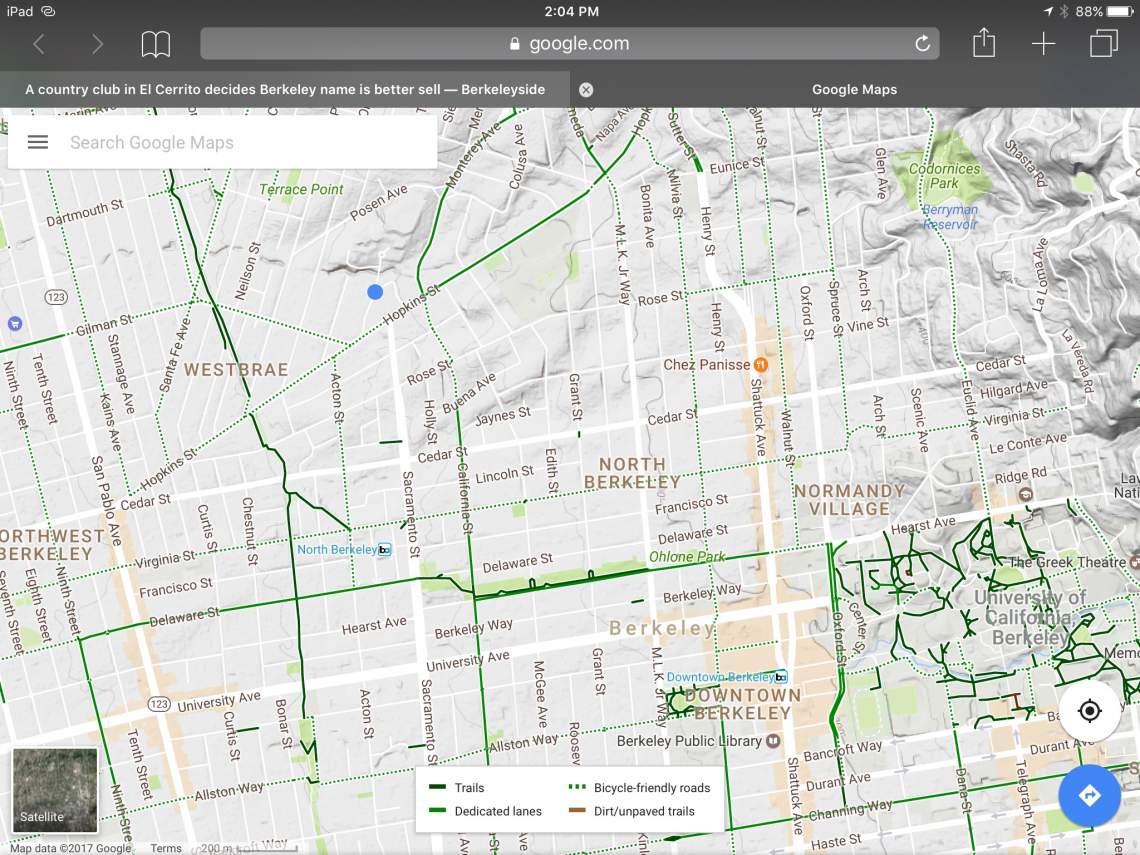
Task: Tap the University of California Berkeley label
Action: [1030, 617]
